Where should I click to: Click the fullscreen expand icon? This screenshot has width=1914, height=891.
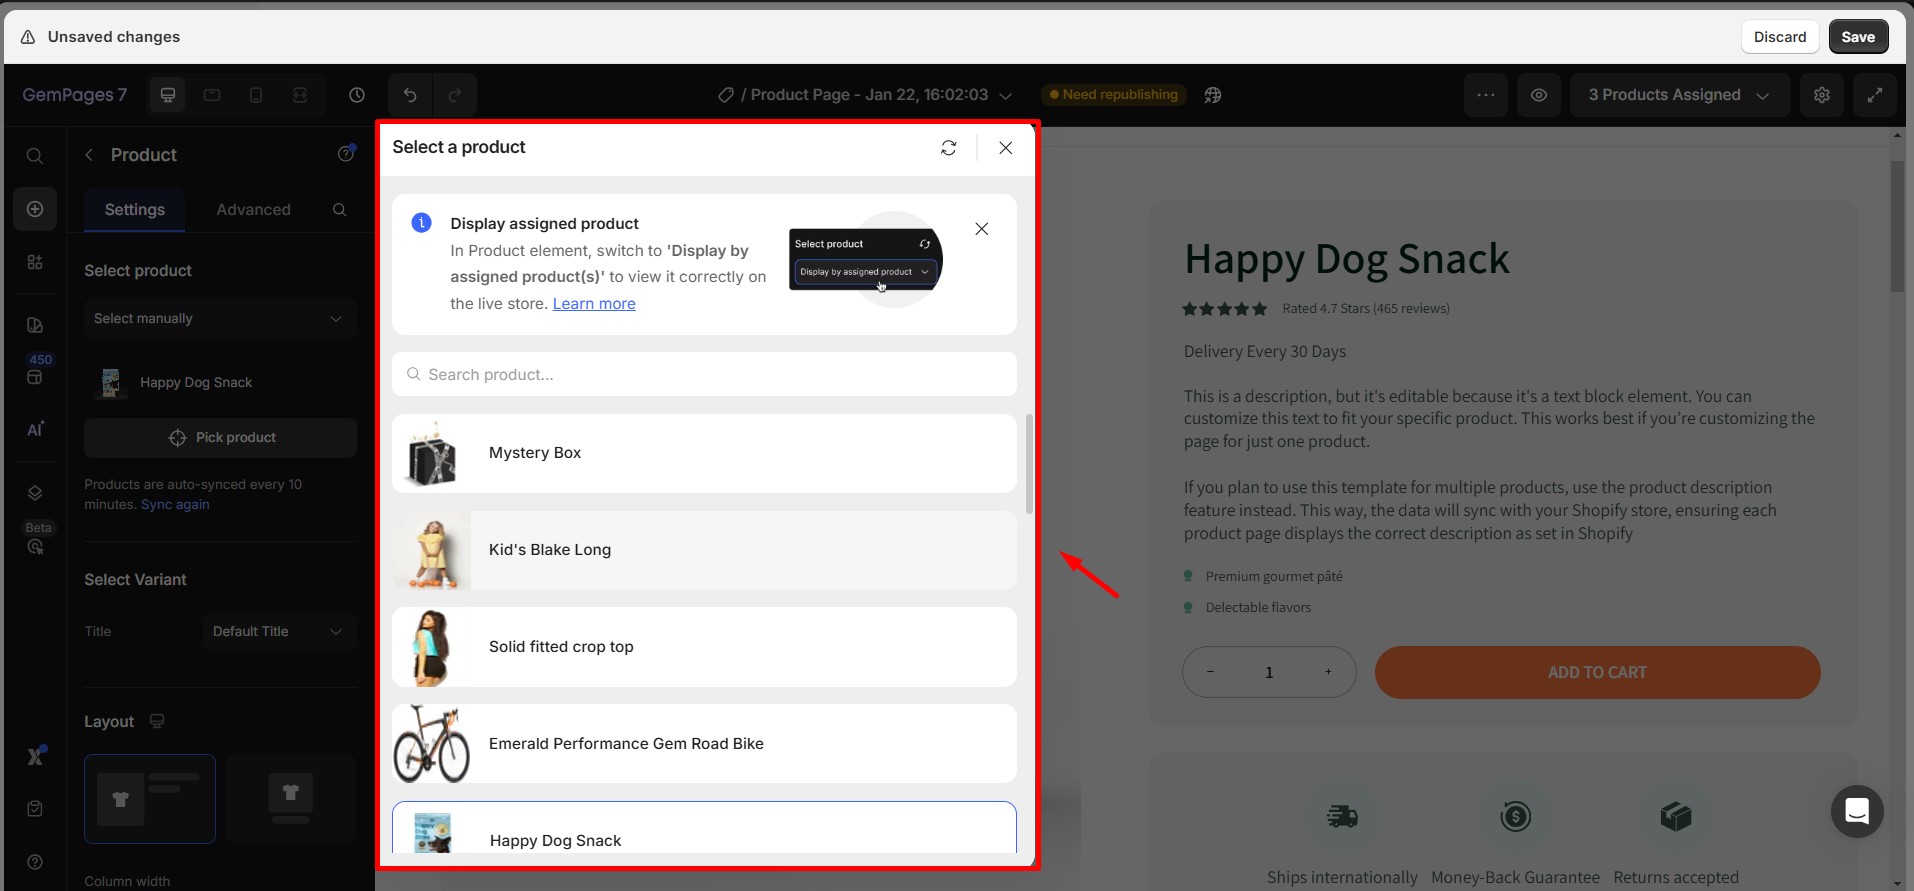[x=1874, y=95]
